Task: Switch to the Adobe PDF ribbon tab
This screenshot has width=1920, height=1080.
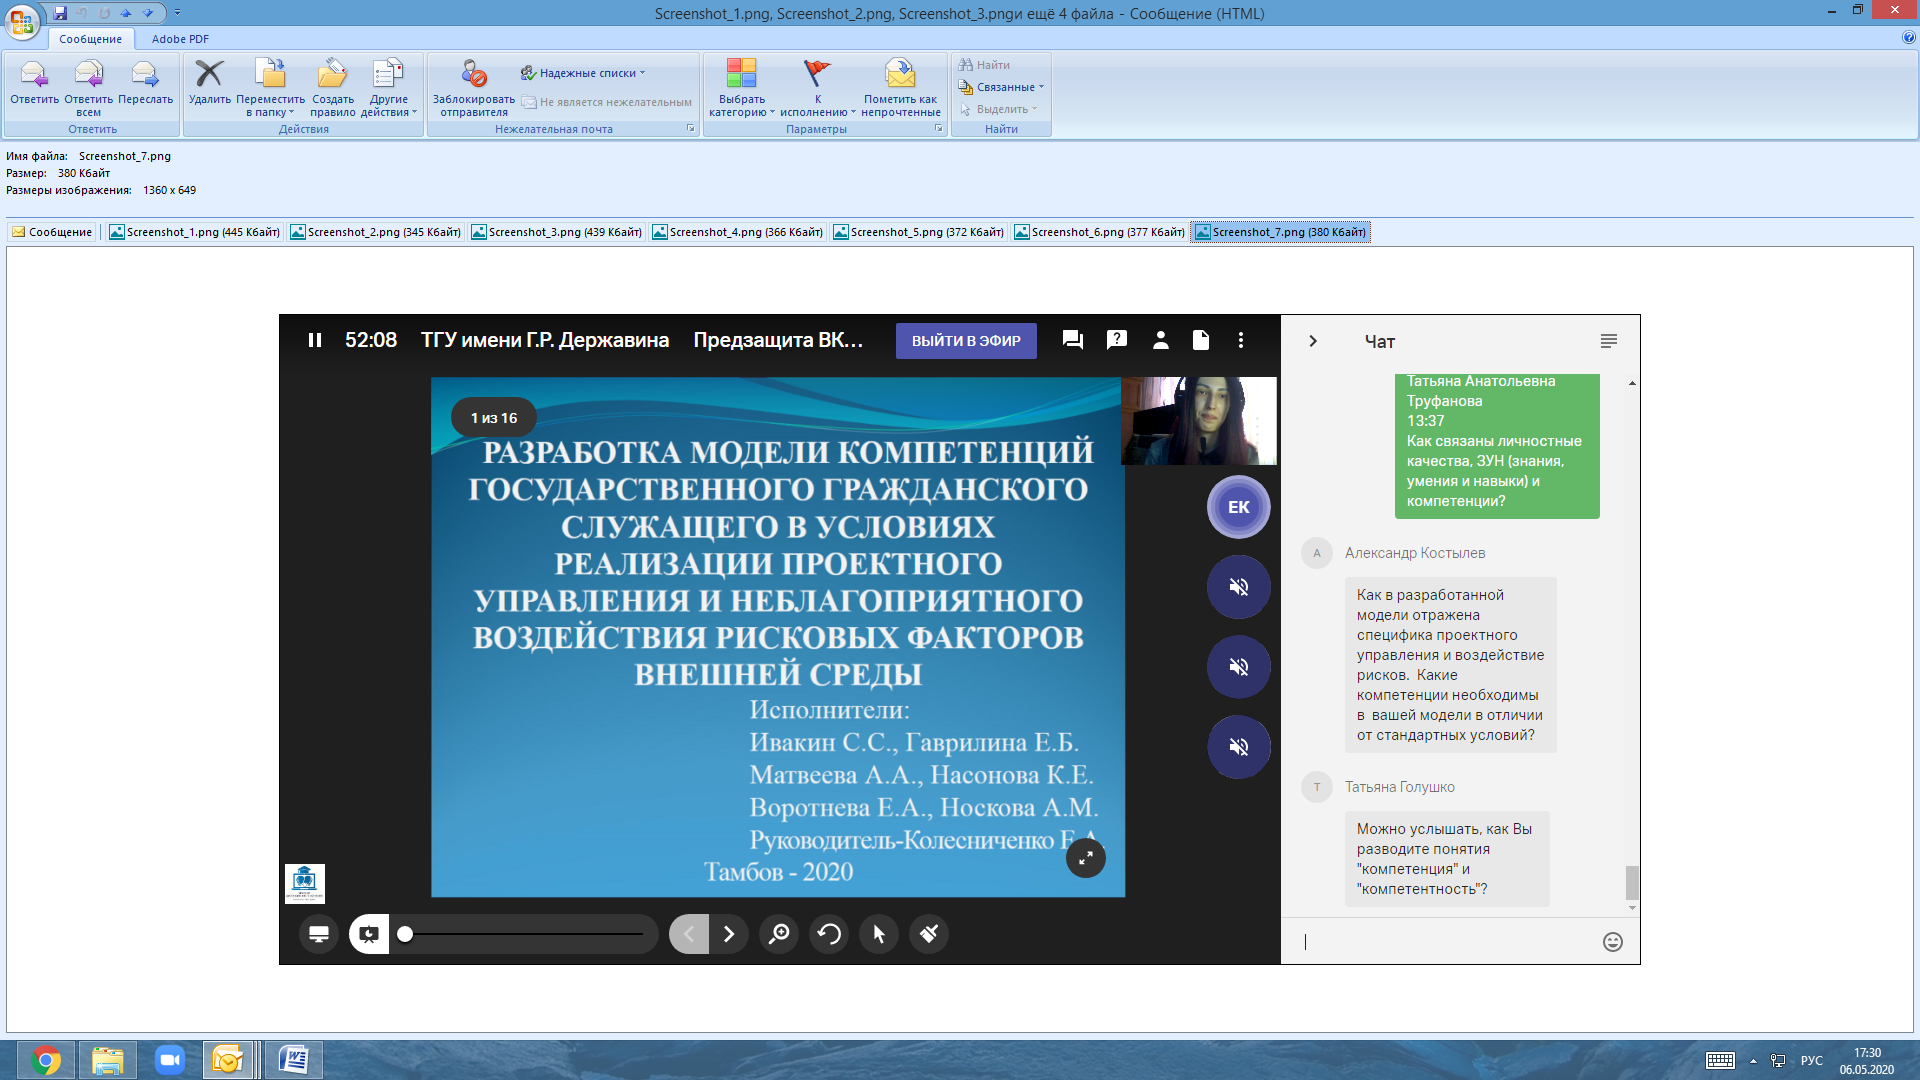Action: (180, 39)
